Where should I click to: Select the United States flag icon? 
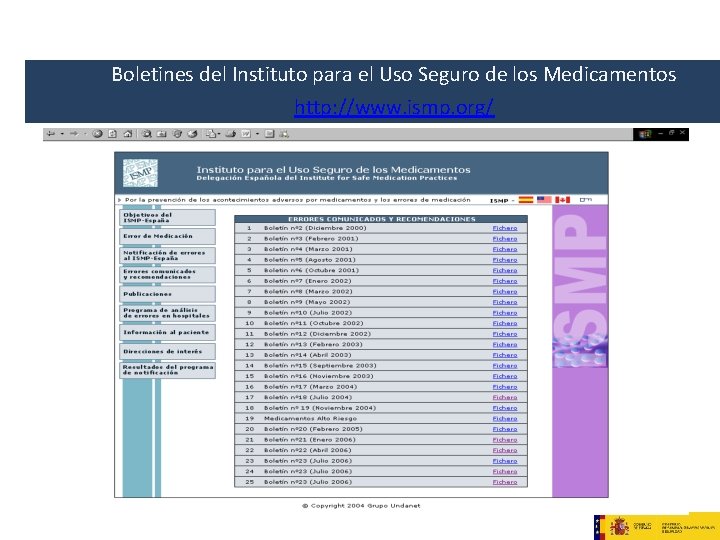click(544, 200)
